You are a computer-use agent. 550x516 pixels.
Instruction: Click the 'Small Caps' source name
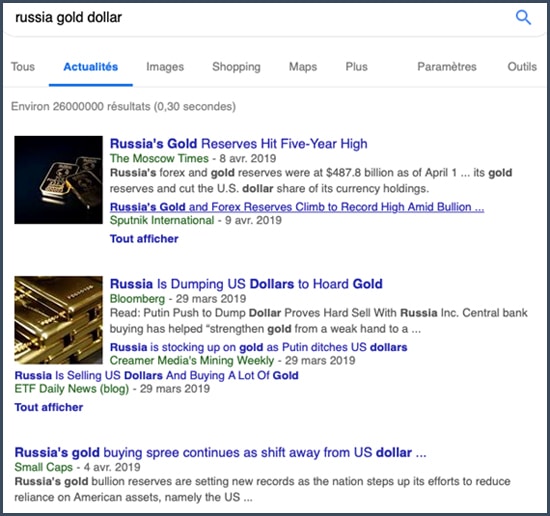(43, 467)
